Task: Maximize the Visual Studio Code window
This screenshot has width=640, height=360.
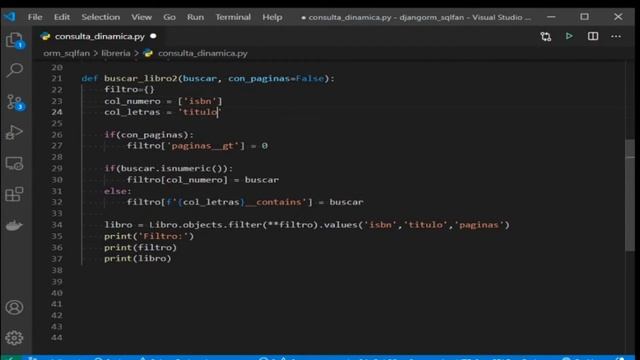Action: pyautogui.click(x=584, y=17)
